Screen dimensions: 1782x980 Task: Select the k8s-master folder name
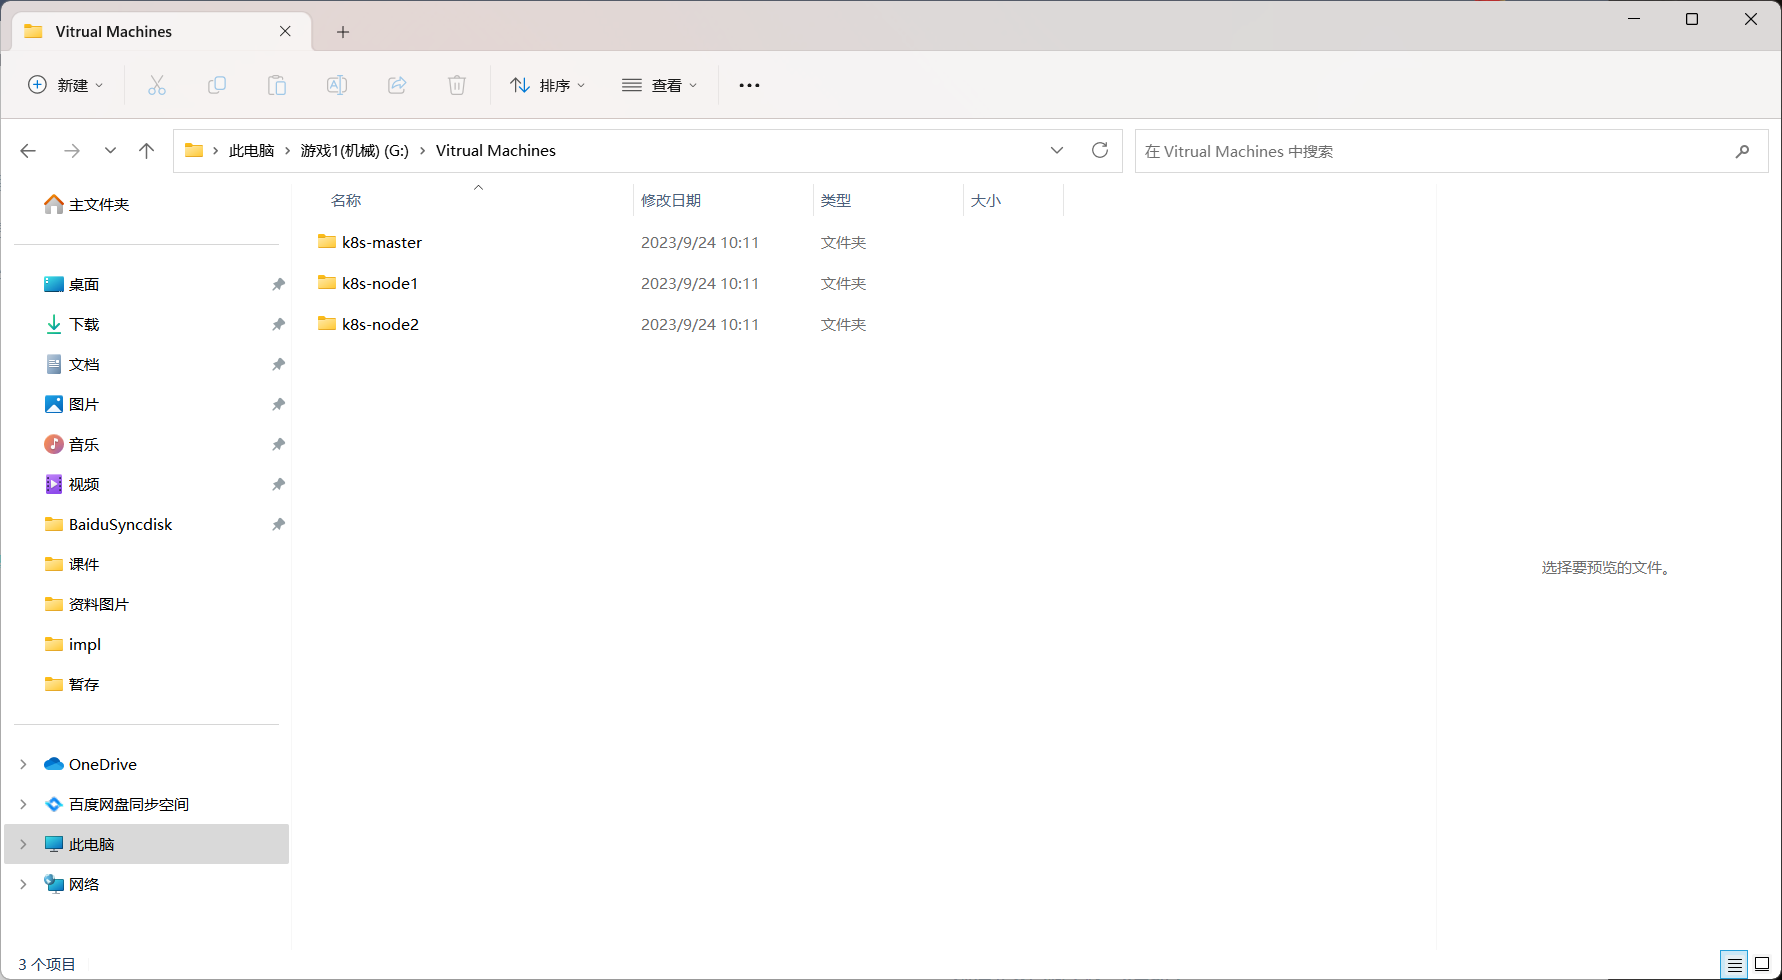coord(382,242)
